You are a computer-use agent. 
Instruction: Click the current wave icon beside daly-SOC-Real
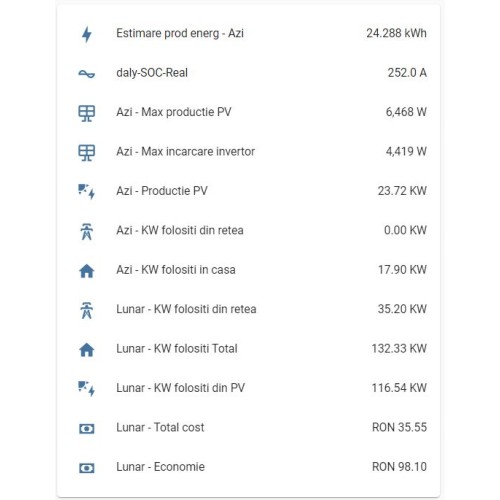(87, 74)
